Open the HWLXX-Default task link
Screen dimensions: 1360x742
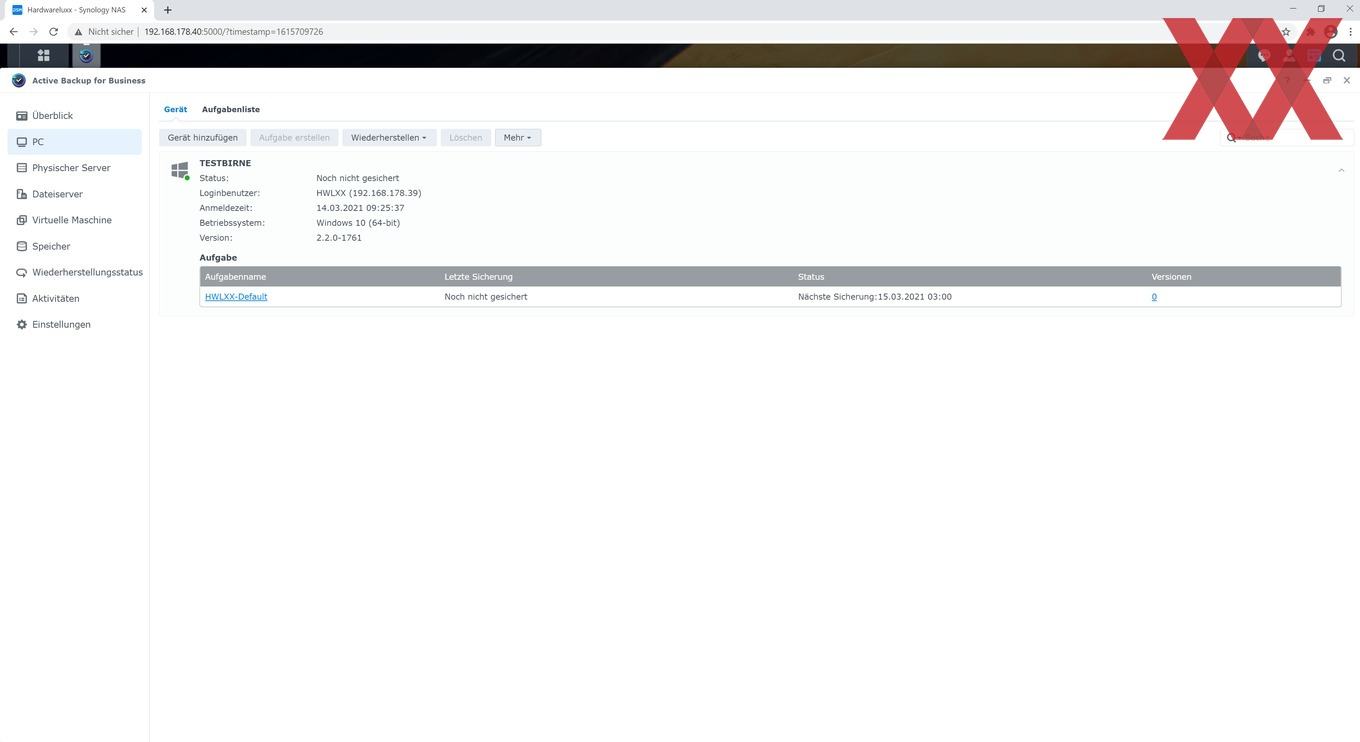point(236,297)
